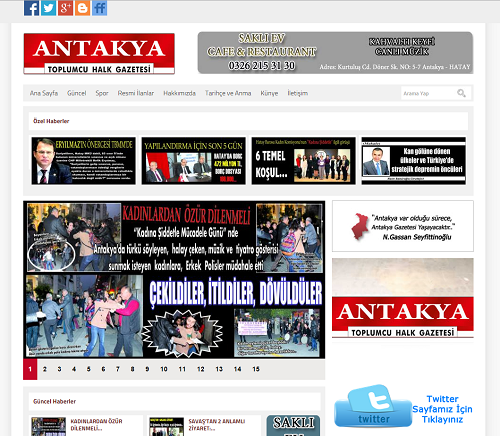Image resolution: width=500 pixels, height=436 pixels.
Task: Select slide 1 in the pager
Action: pos(30,369)
